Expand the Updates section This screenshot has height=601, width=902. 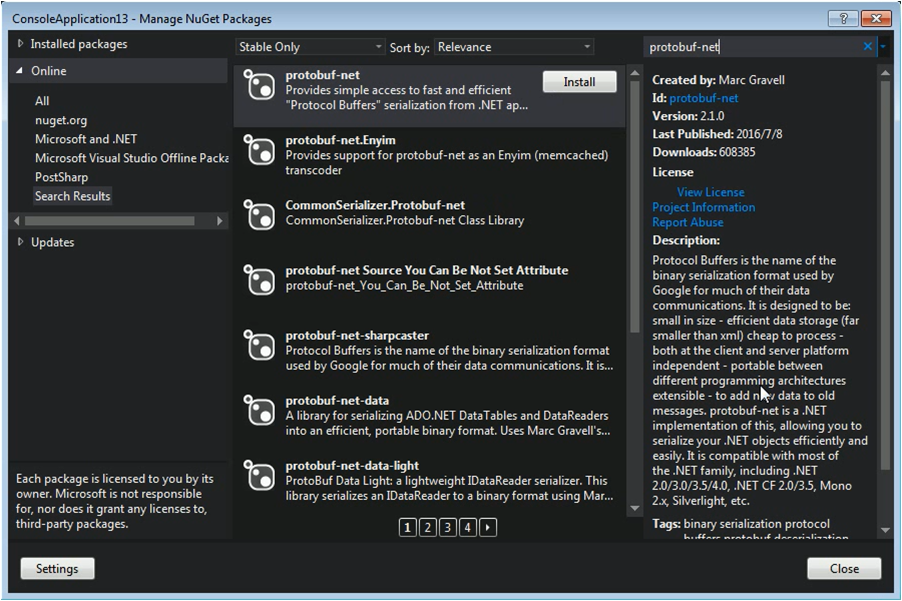pyautogui.click(x=20, y=242)
